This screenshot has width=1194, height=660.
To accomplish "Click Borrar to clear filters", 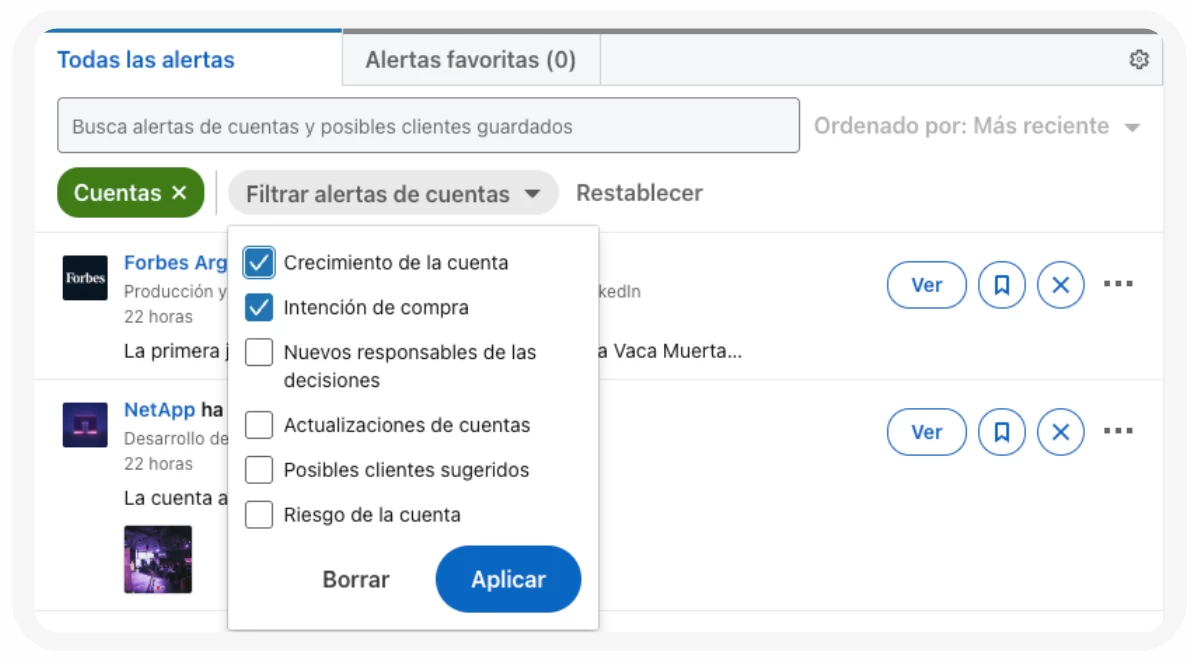I will click(x=356, y=579).
